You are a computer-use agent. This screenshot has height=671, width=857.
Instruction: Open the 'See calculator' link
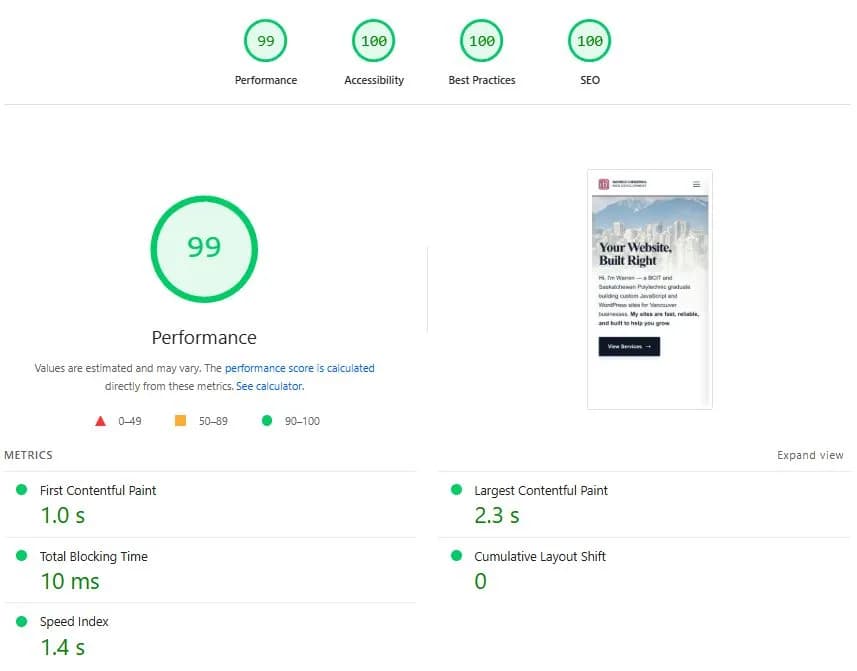(269, 386)
